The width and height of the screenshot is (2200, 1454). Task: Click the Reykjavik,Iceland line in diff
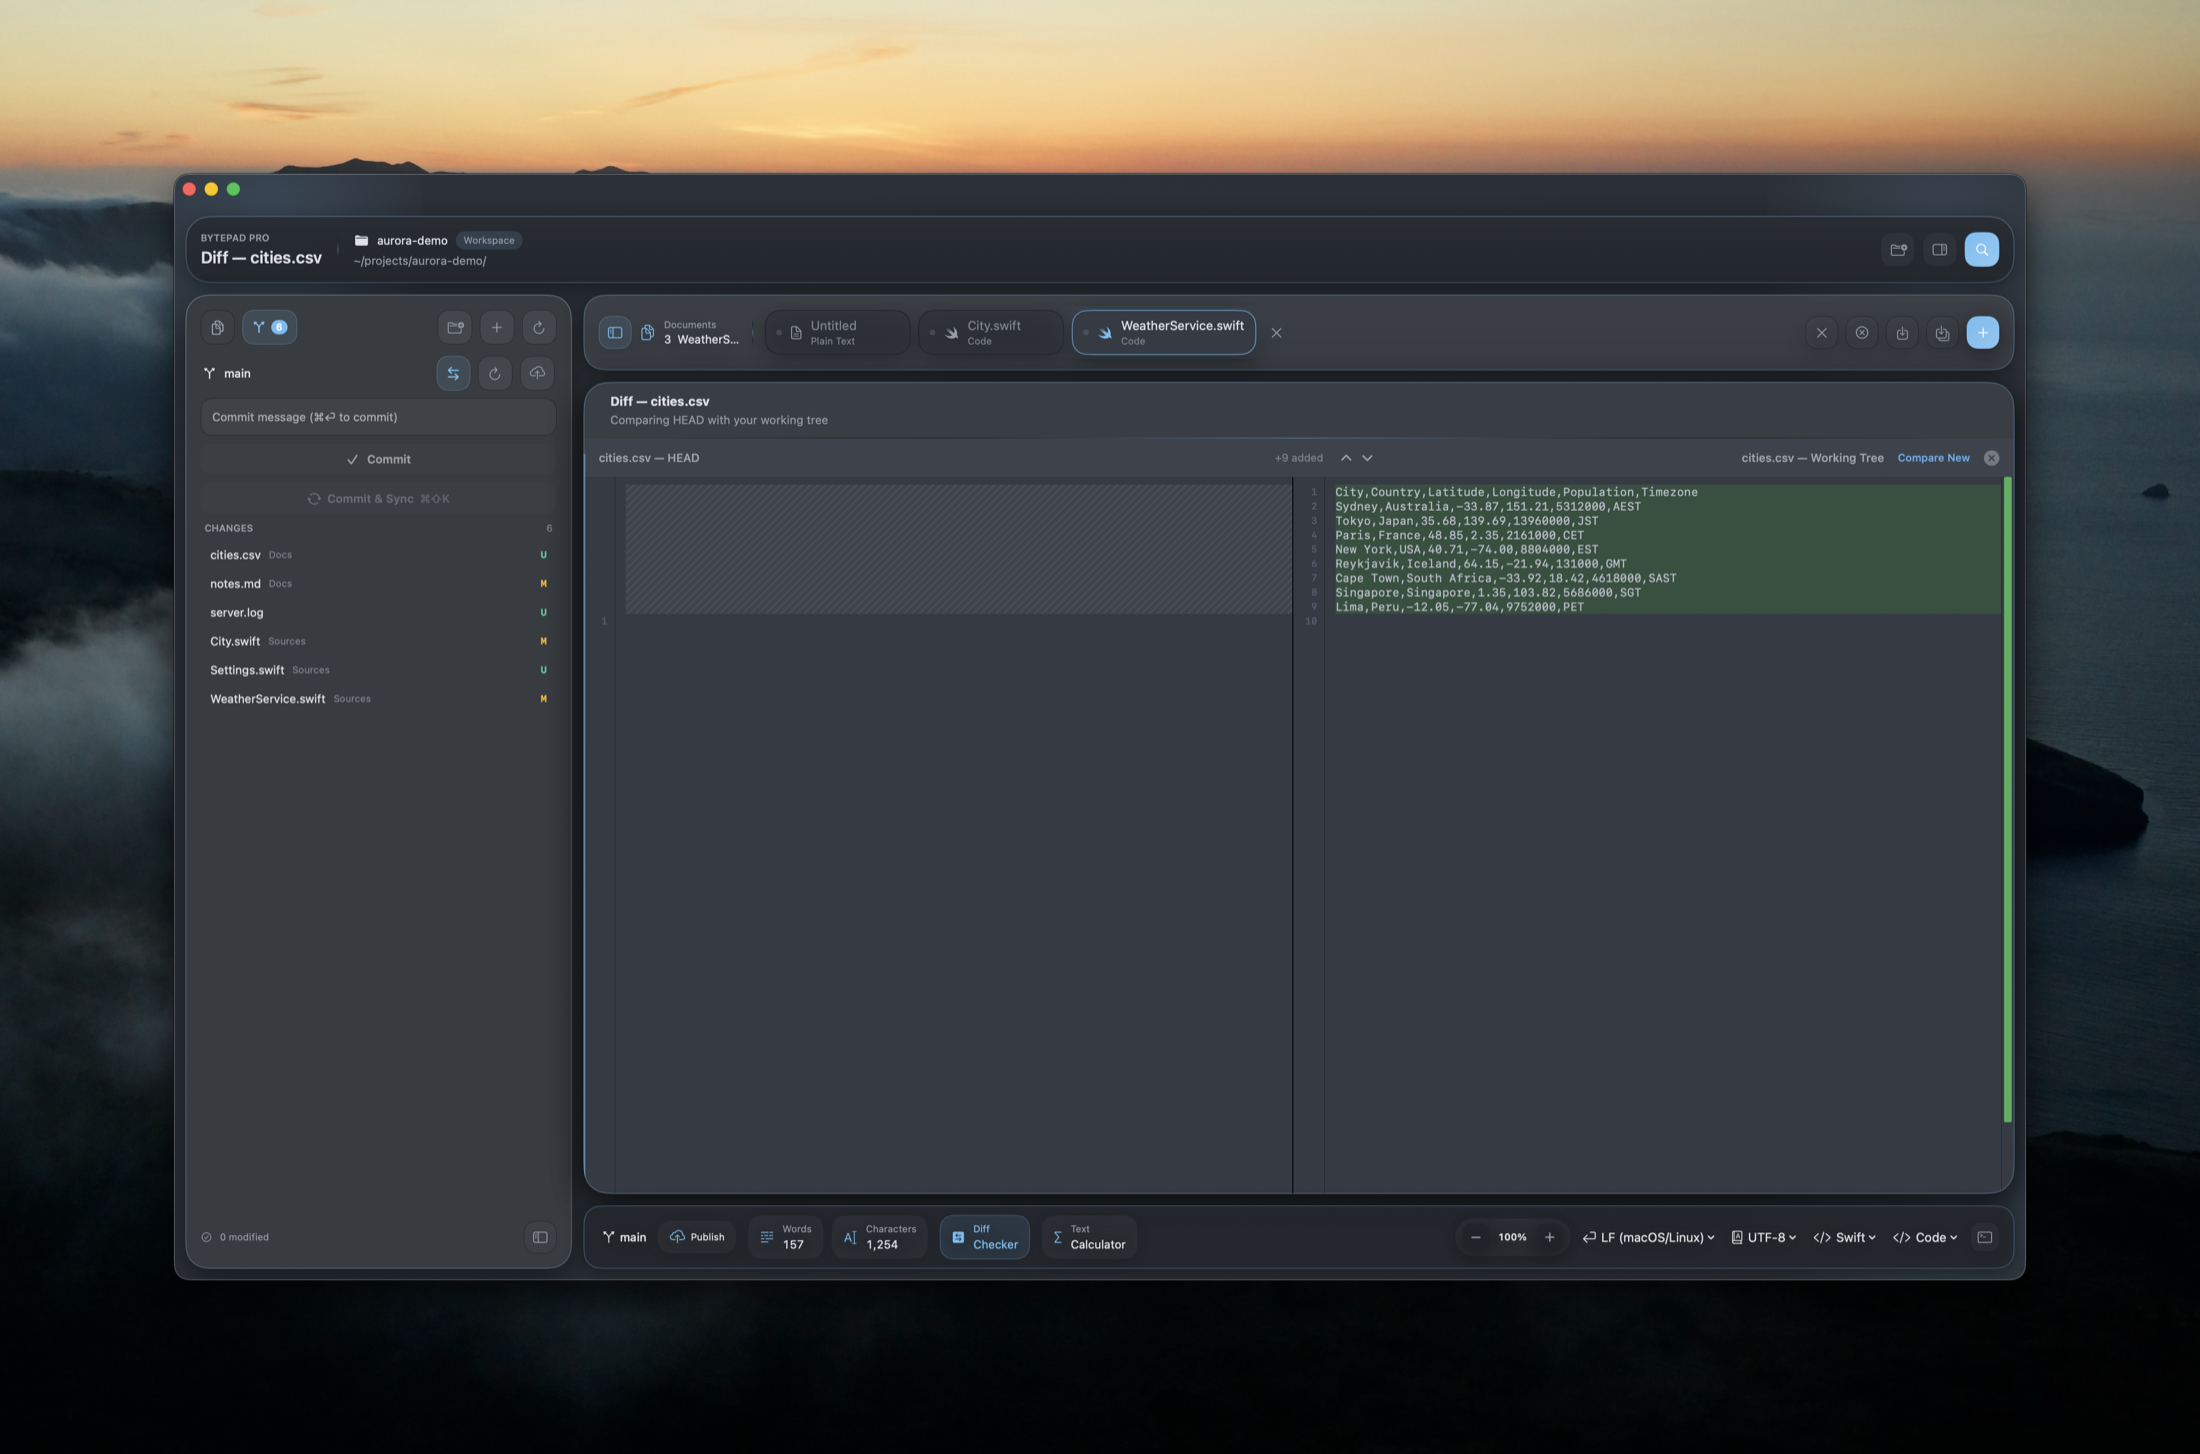point(1480,564)
